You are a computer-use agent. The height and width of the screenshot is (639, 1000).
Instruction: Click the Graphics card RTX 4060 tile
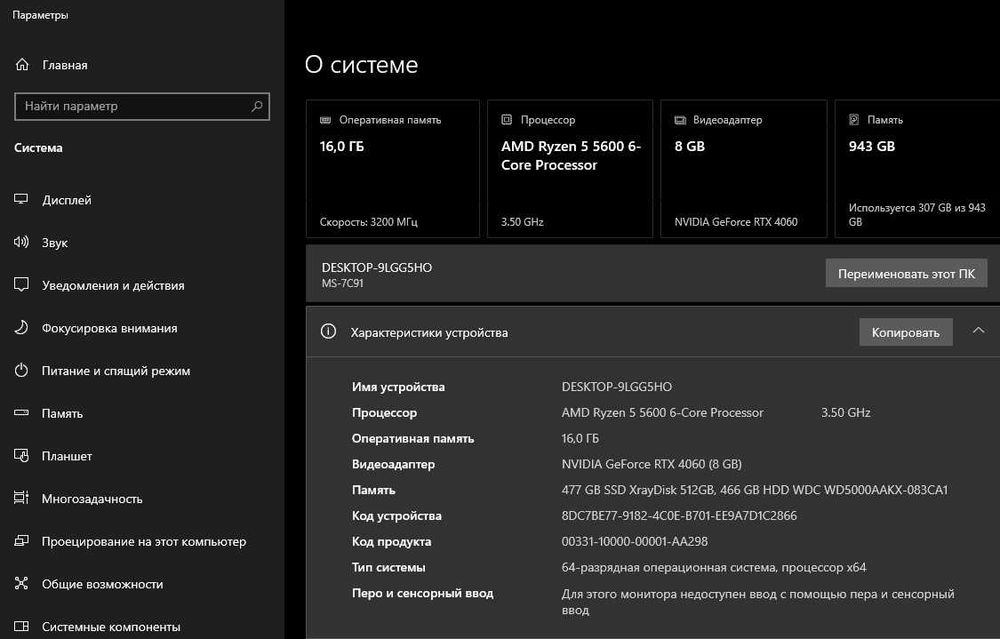point(744,168)
